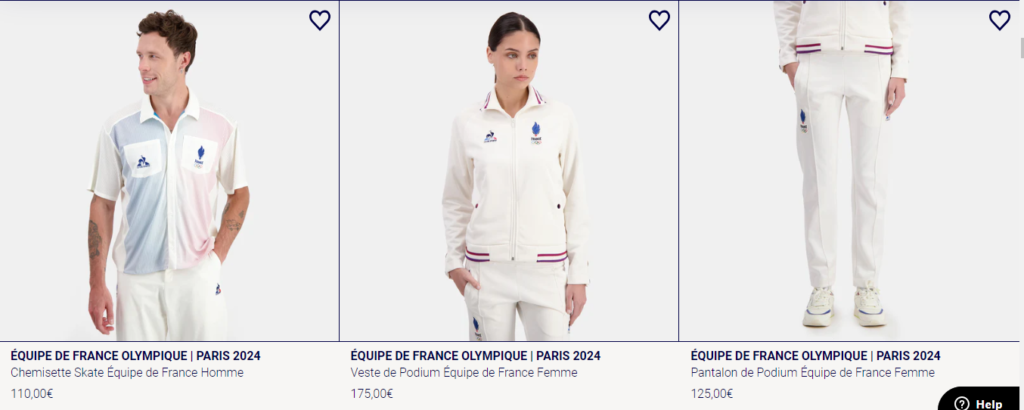Click the page's vertical scrollbar thumb

[x=1021, y=48]
